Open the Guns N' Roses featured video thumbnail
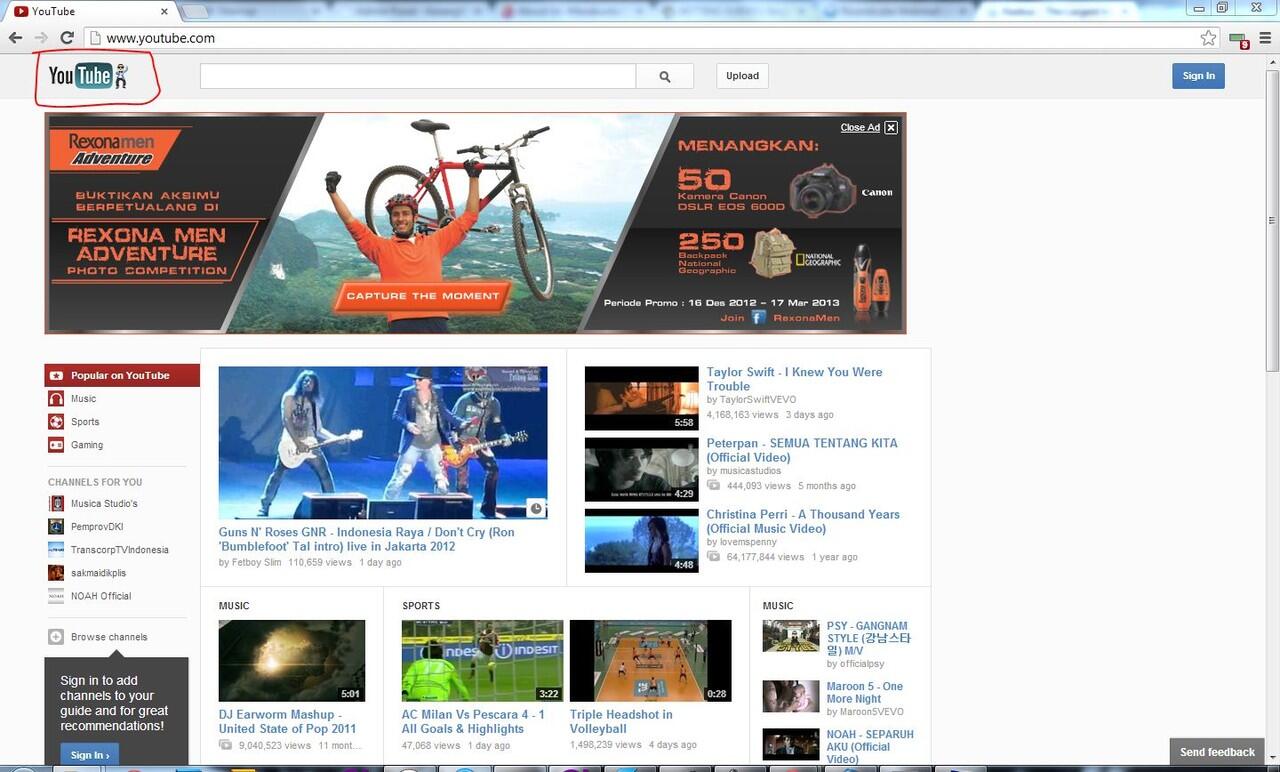Image resolution: width=1280 pixels, height=772 pixels. 383,443
